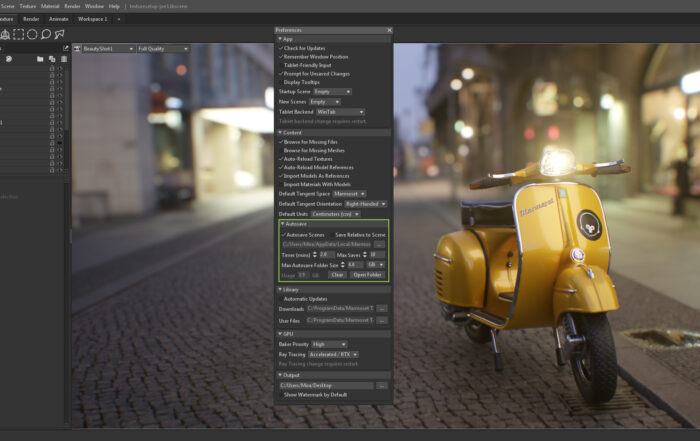The image size is (700, 441).
Task: Open Default Tangent Space dropdown
Action: [x=349, y=194]
